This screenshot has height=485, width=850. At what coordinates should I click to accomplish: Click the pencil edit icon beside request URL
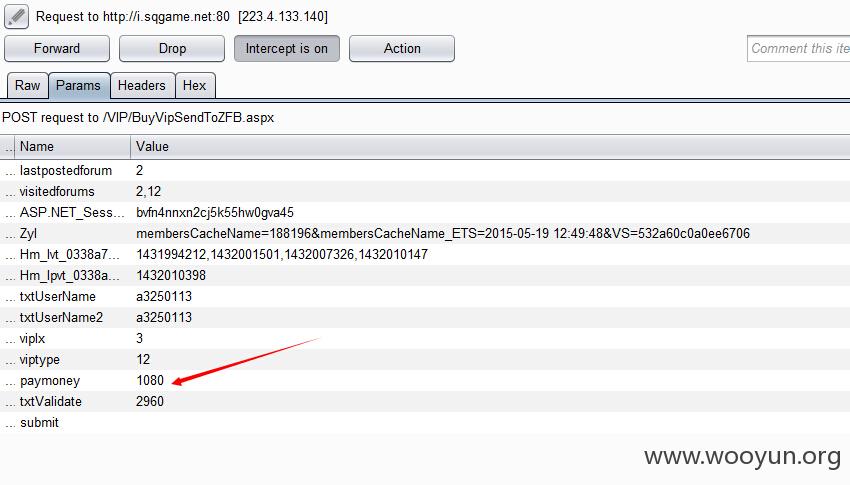[16, 16]
